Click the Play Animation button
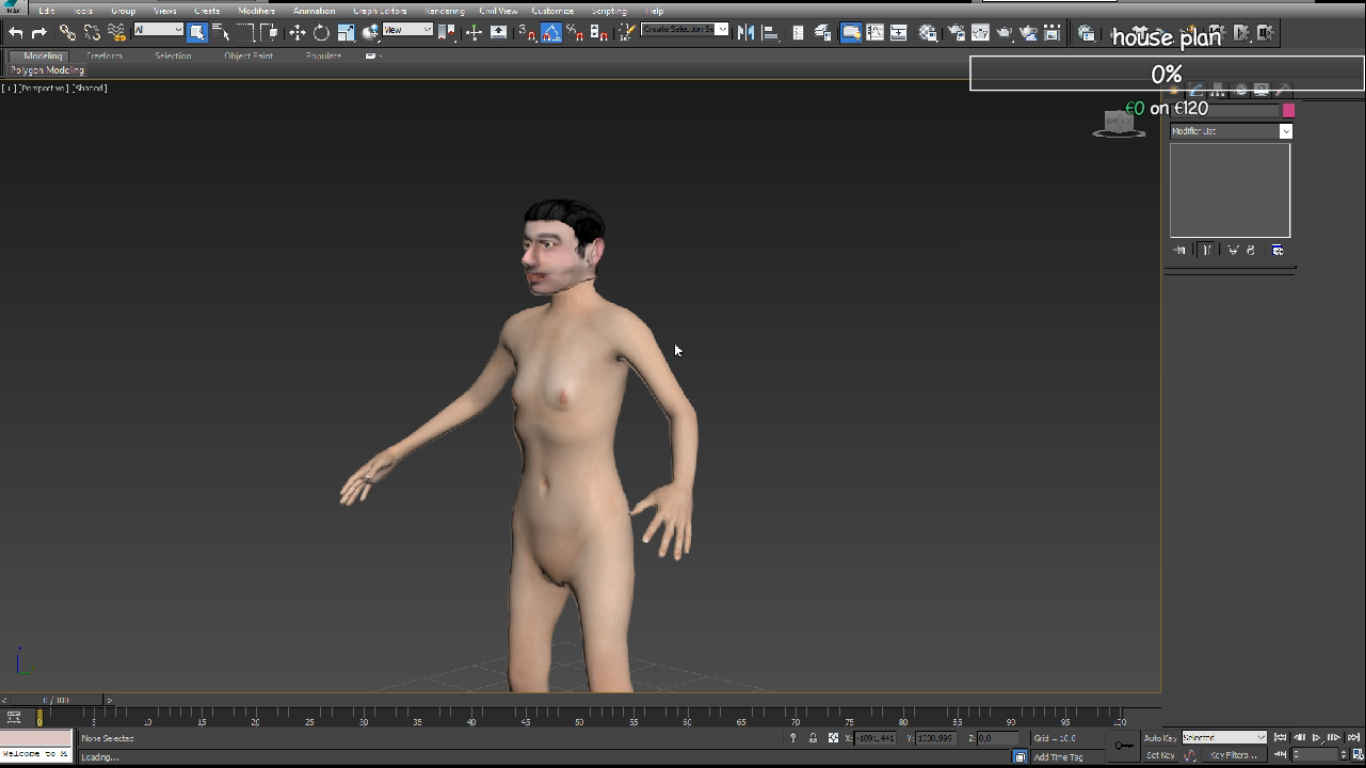1366x768 pixels. pyautogui.click(x=1316, y=738)
